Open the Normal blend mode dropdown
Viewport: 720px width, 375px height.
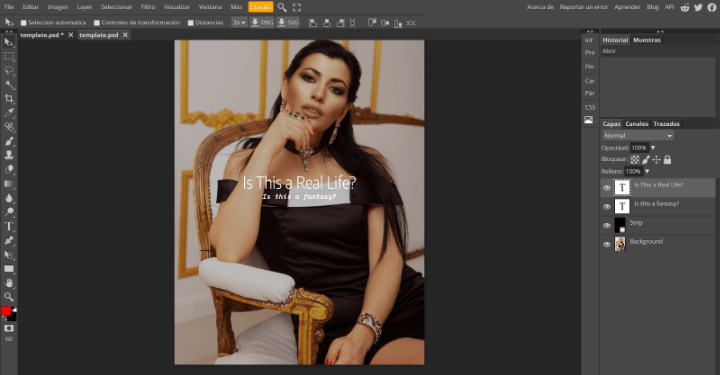638,136
